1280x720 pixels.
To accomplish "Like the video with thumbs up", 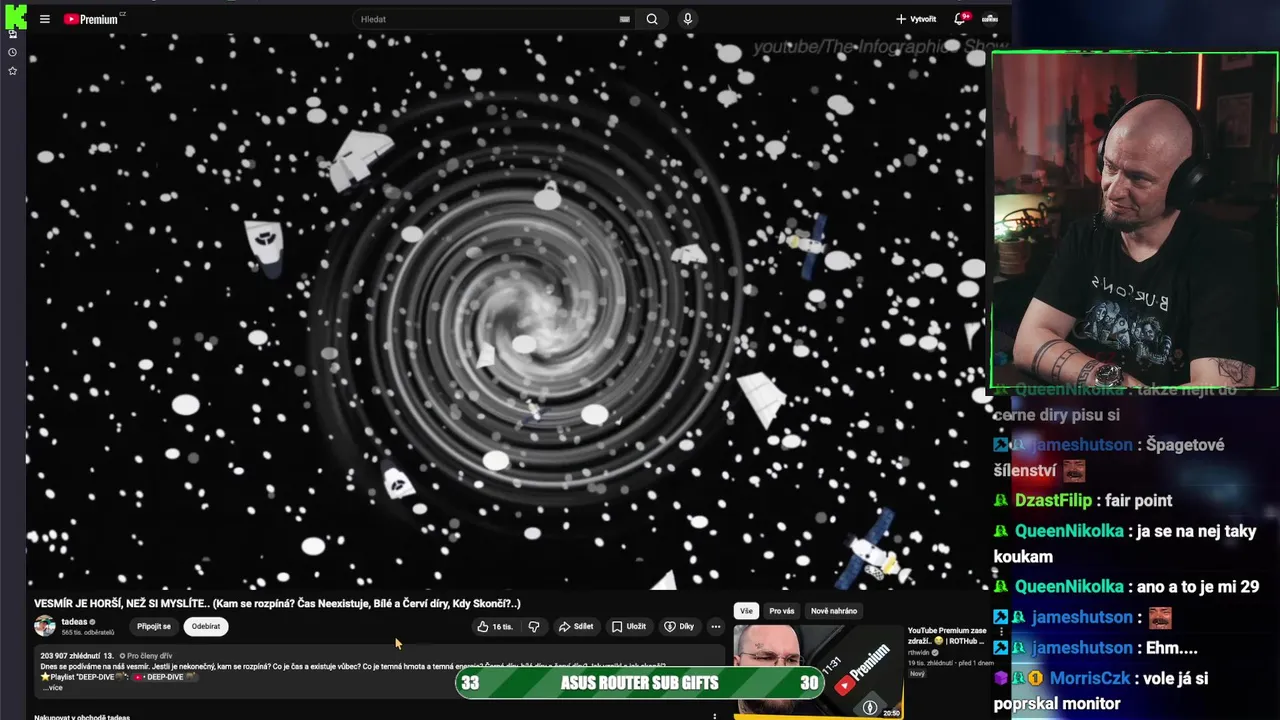I will point(495,626).
